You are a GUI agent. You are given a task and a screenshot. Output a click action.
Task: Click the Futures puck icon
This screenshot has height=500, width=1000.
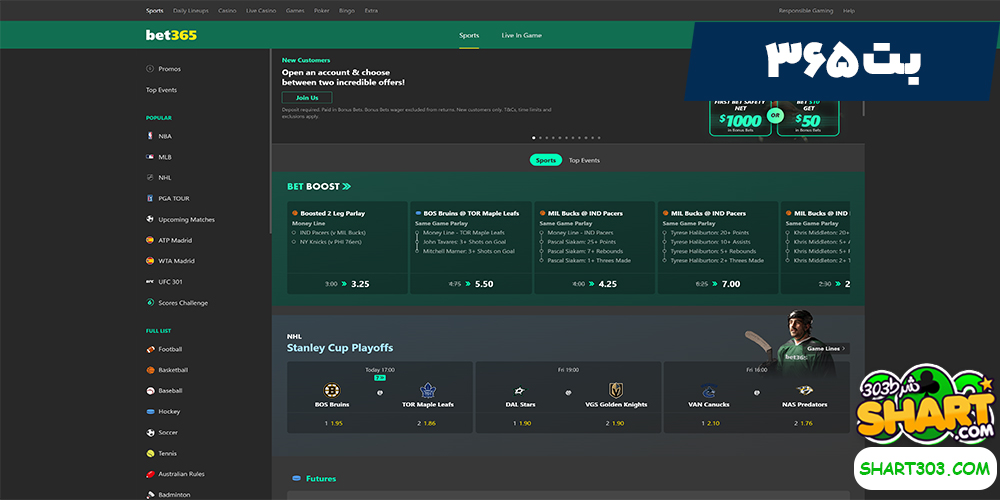click(296, 478)
